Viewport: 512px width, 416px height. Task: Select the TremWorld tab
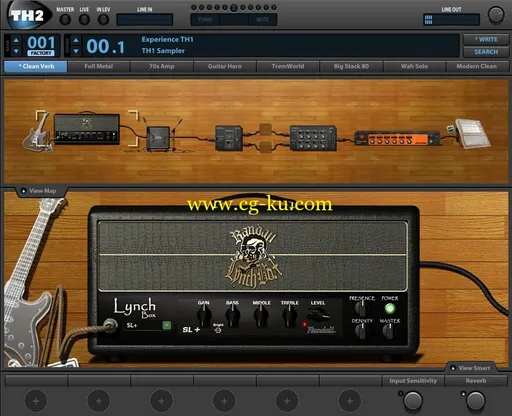pyautogui.click(x=288, y=66)
